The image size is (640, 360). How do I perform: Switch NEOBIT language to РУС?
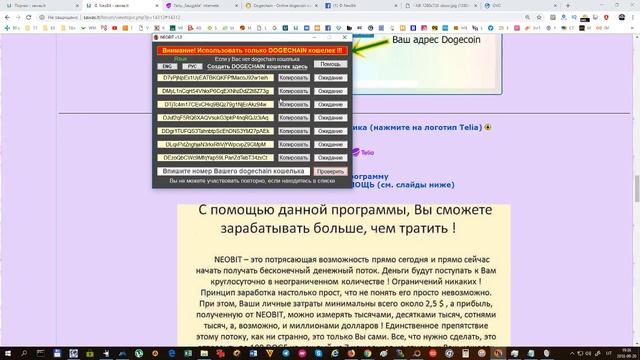pyautogui.click(x=192, y=67)
